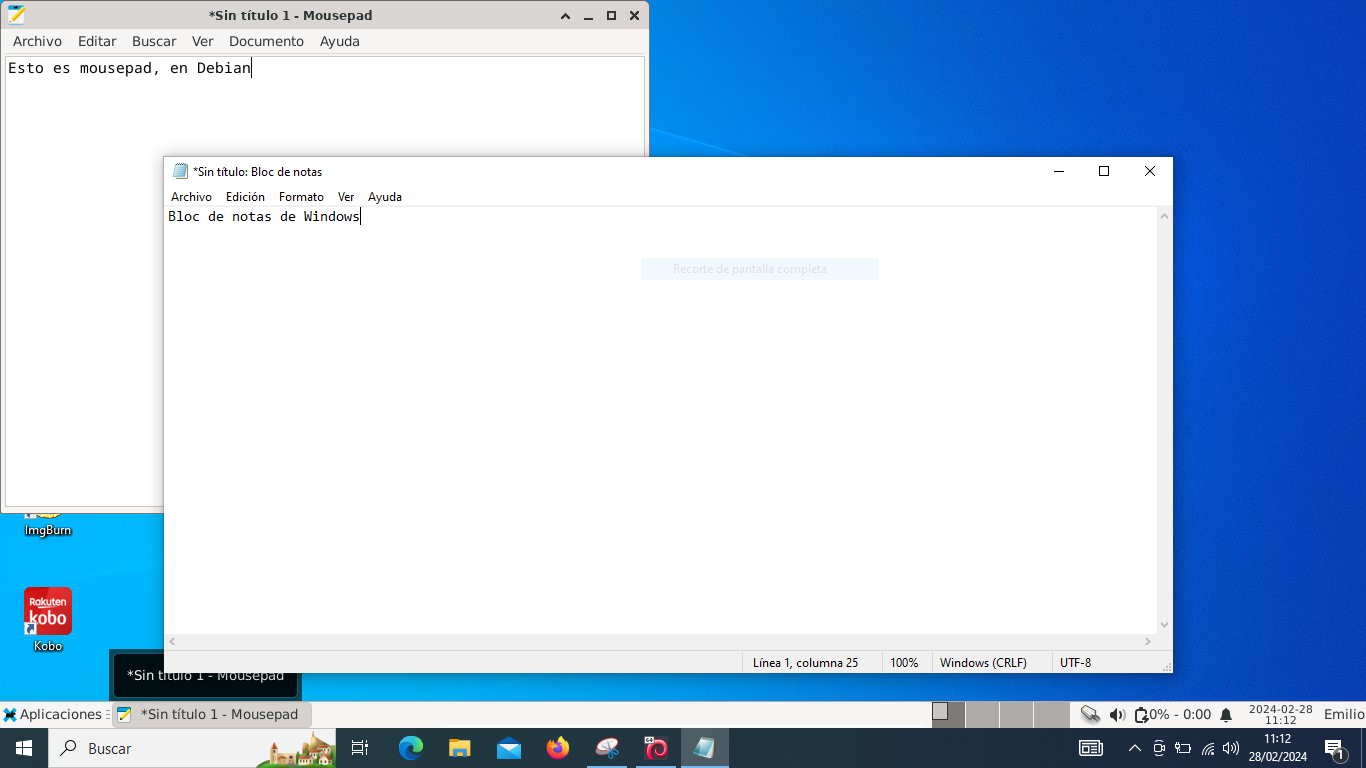The height and width of the screenshot is (768, 1366).
Task: Click the Xfce panel volume icon
Action: pos(1117,714)
